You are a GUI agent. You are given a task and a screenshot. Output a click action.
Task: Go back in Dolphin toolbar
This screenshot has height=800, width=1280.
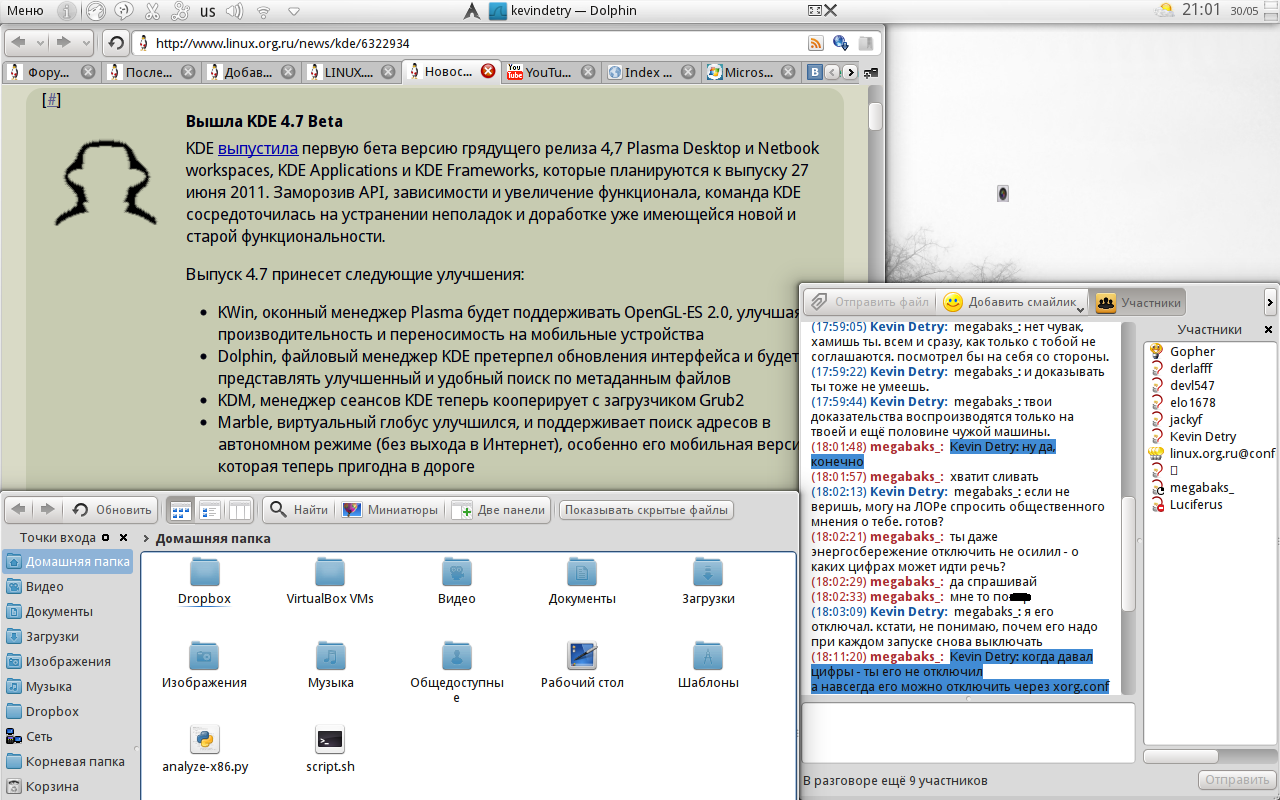point(19,510)
